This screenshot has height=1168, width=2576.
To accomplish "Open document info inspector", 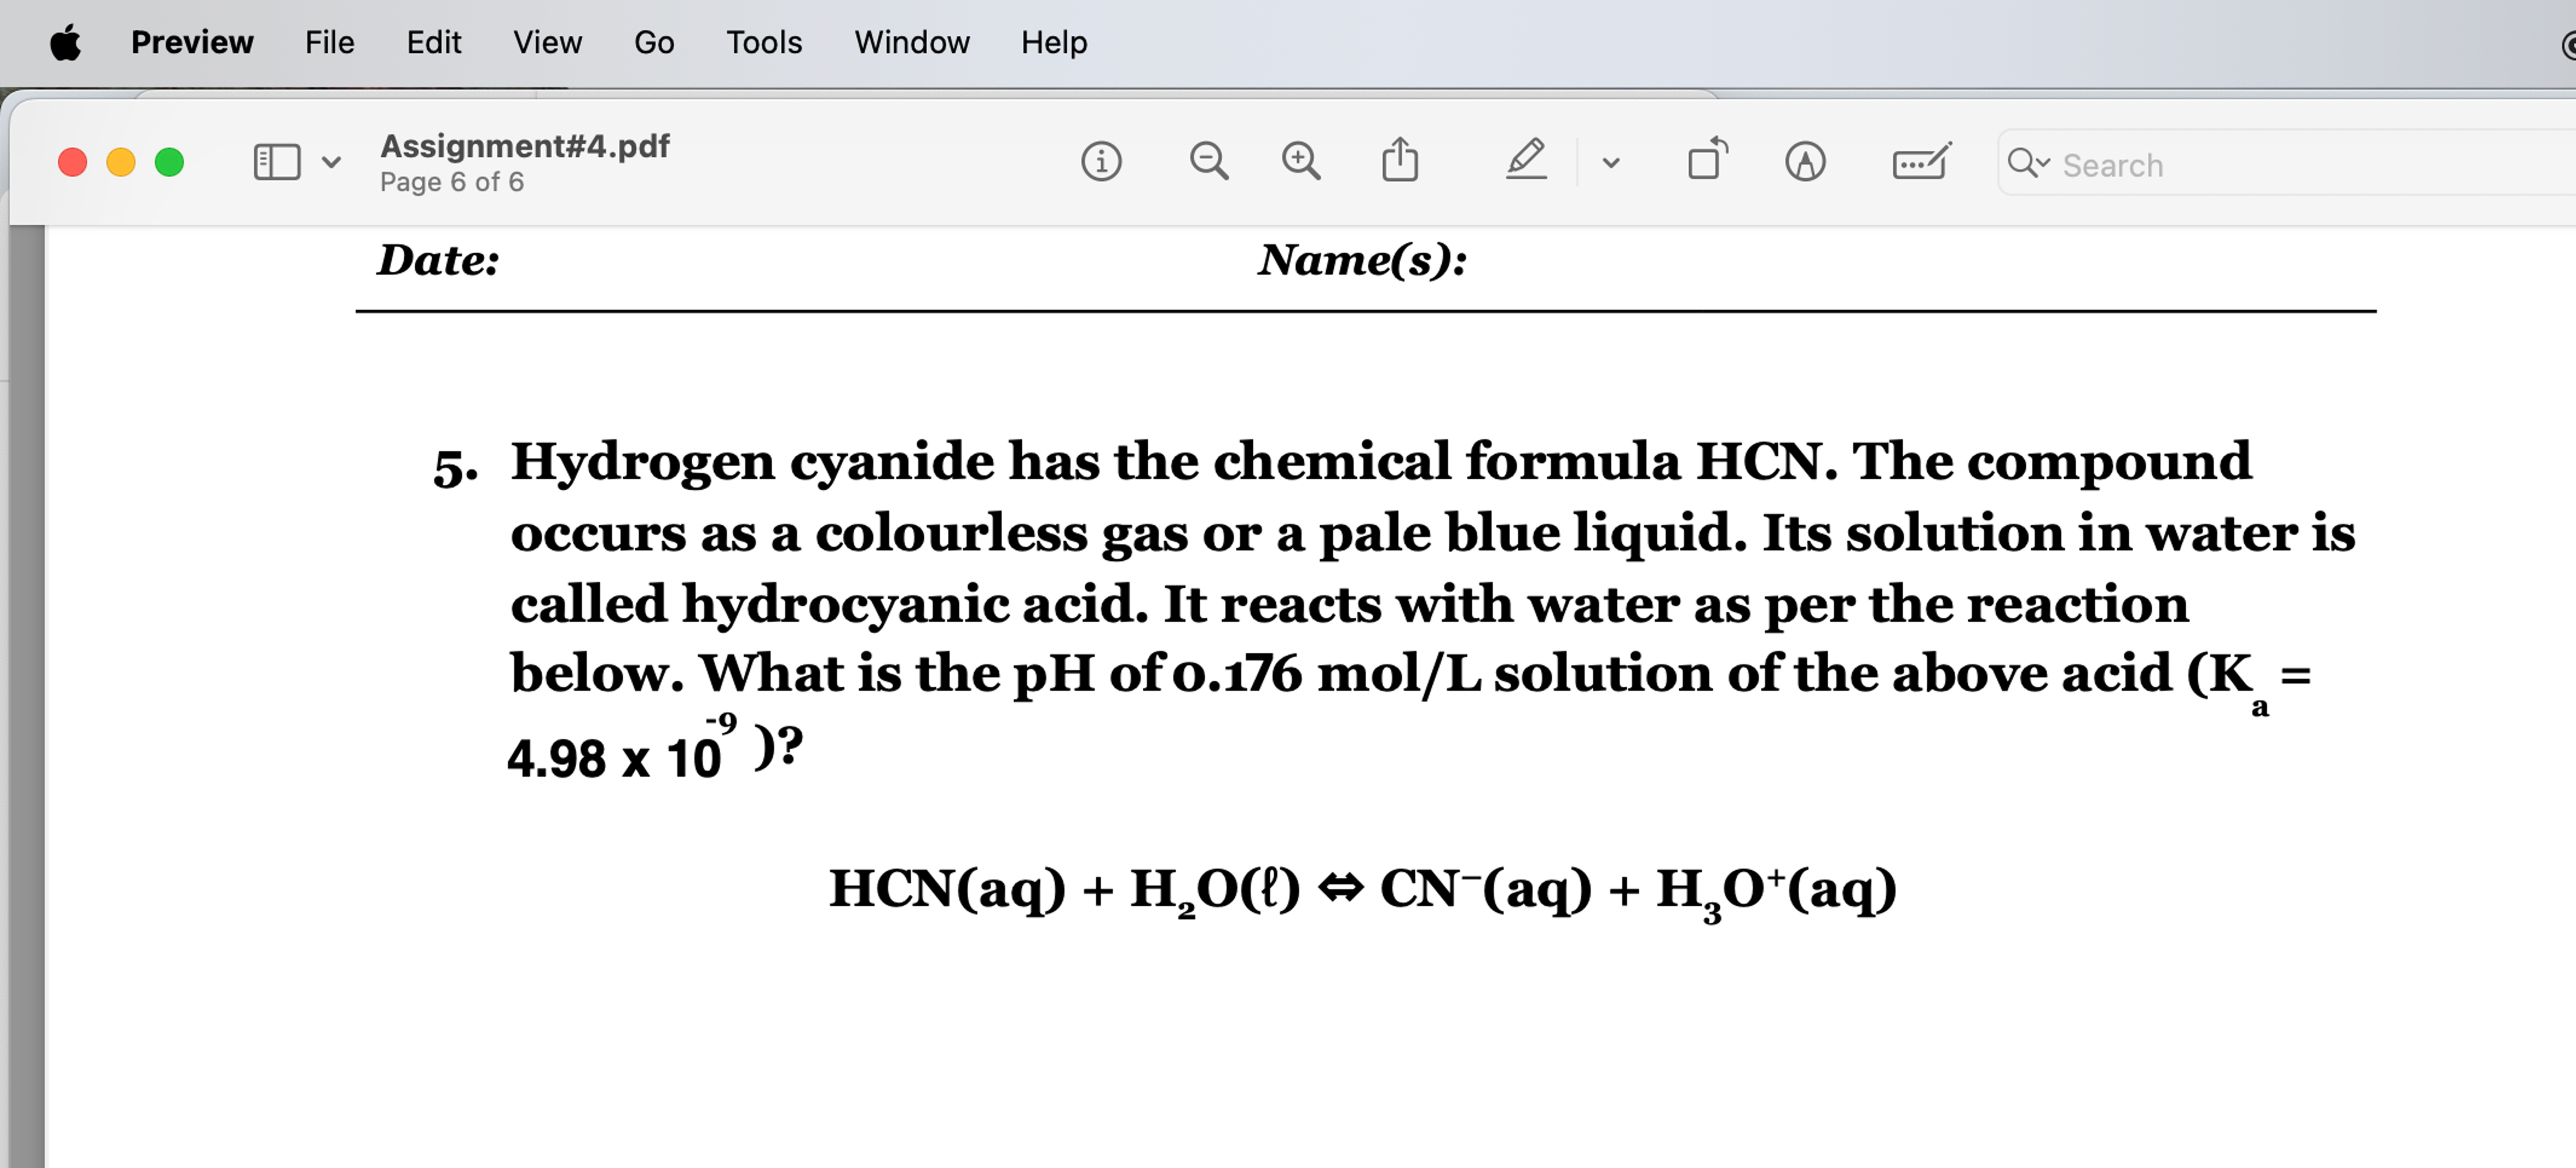I will (1103, 161).
